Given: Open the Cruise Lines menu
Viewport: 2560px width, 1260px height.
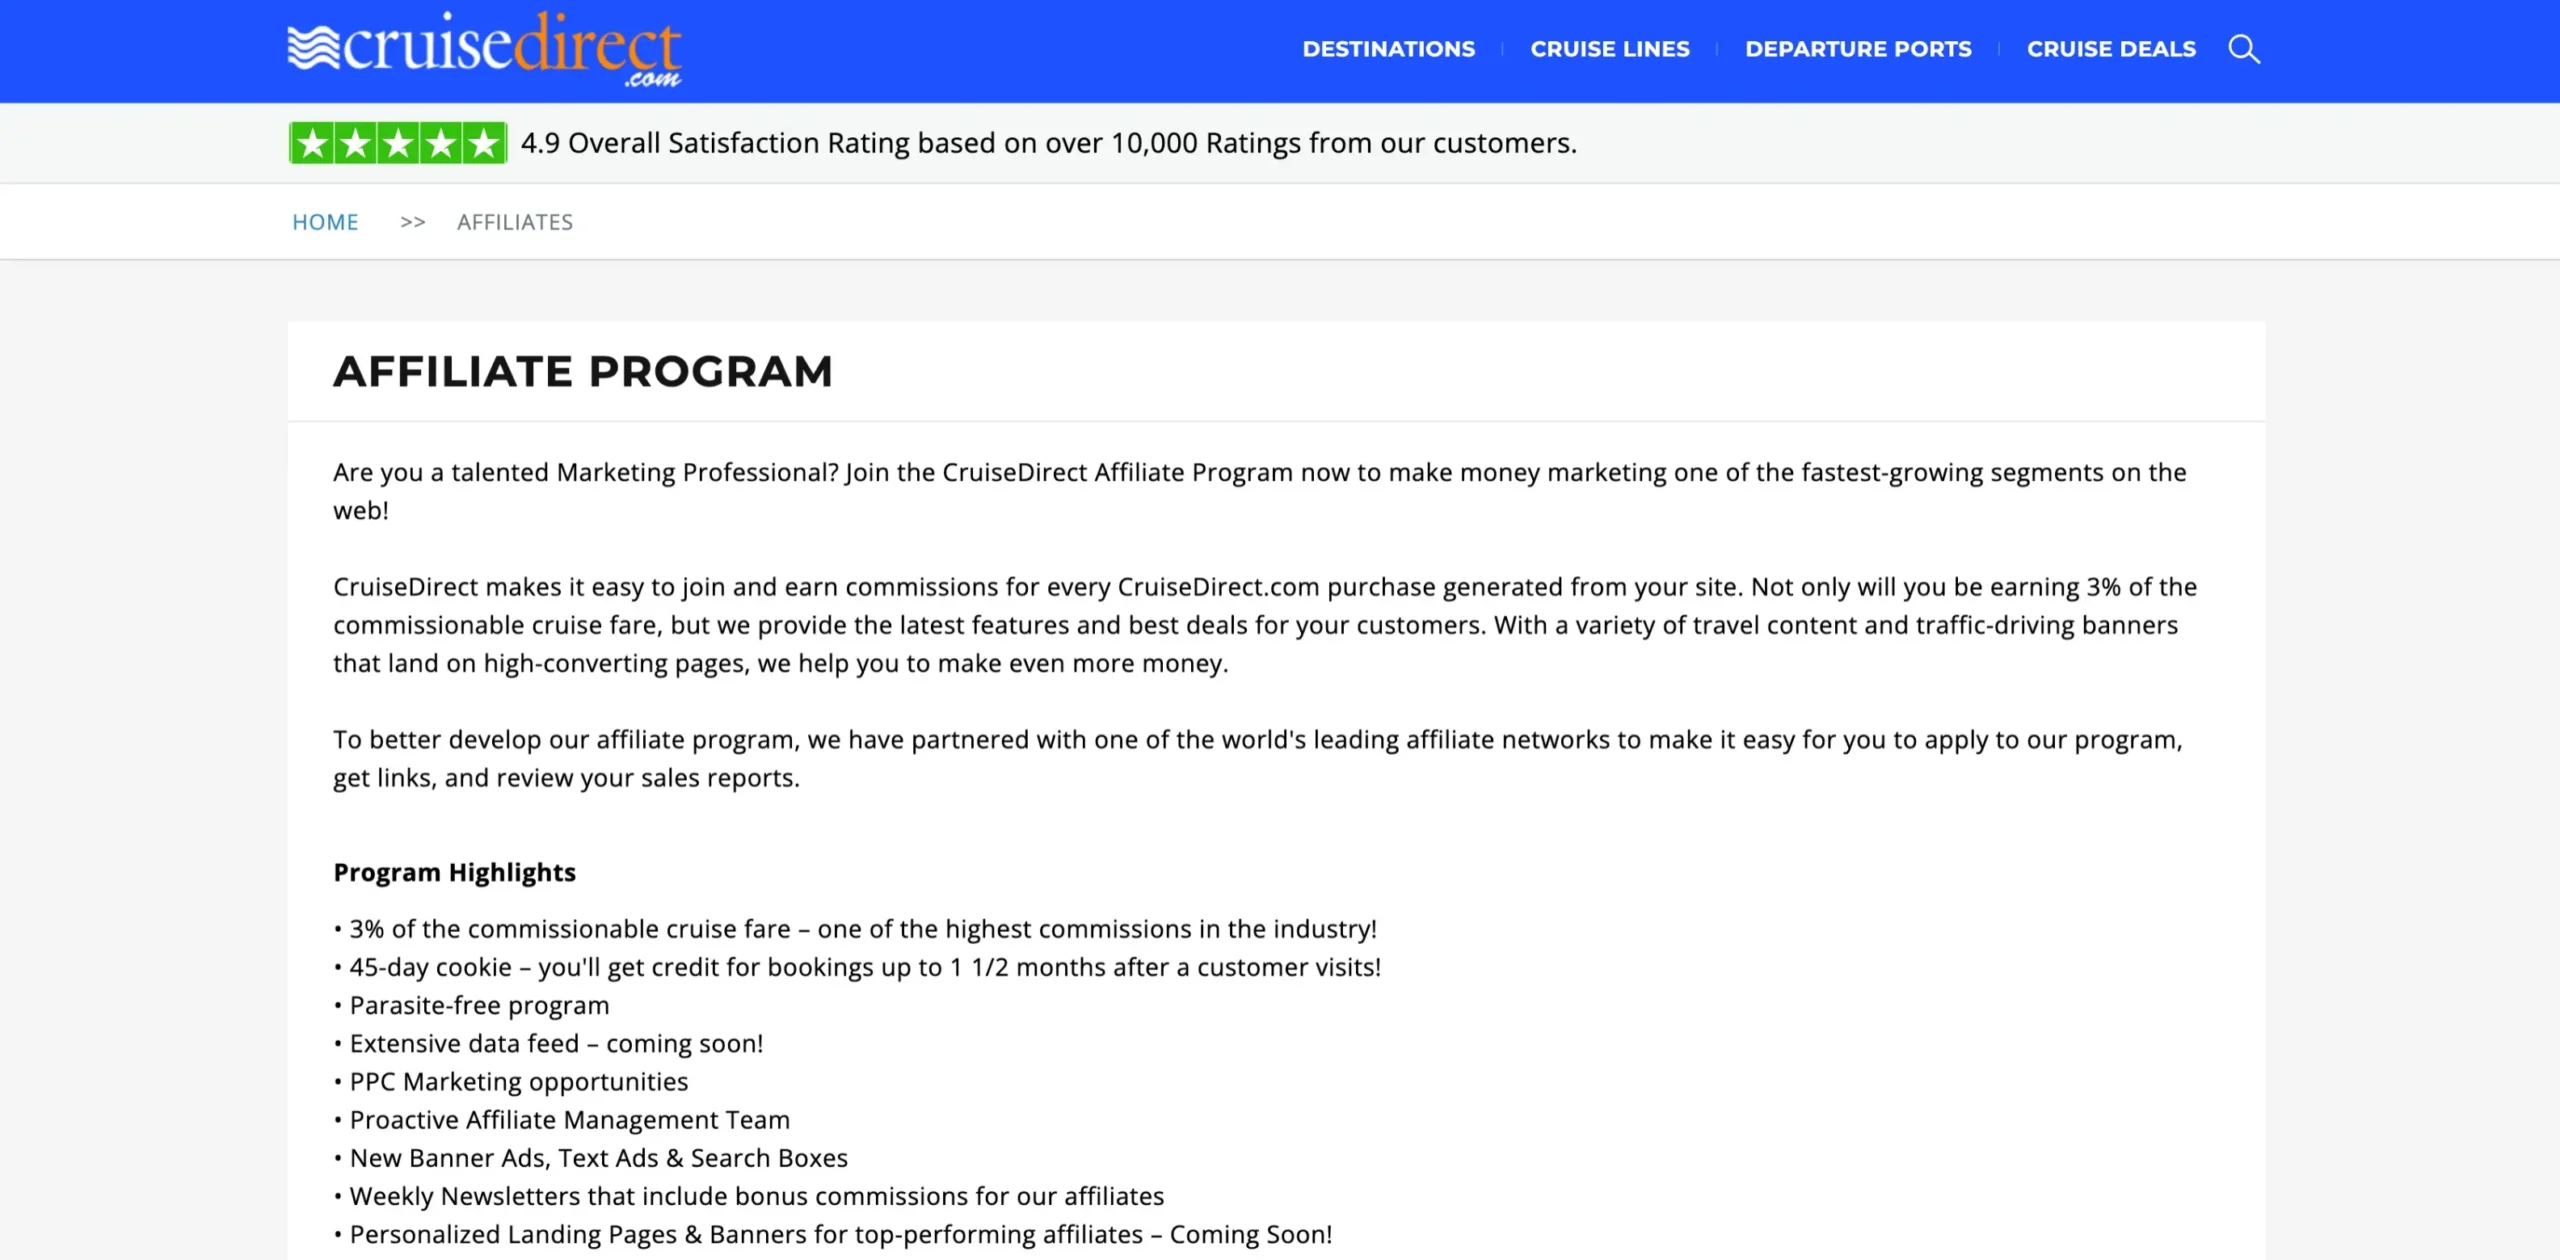Looking at the screenshot, I should (x=1610, y=49).
